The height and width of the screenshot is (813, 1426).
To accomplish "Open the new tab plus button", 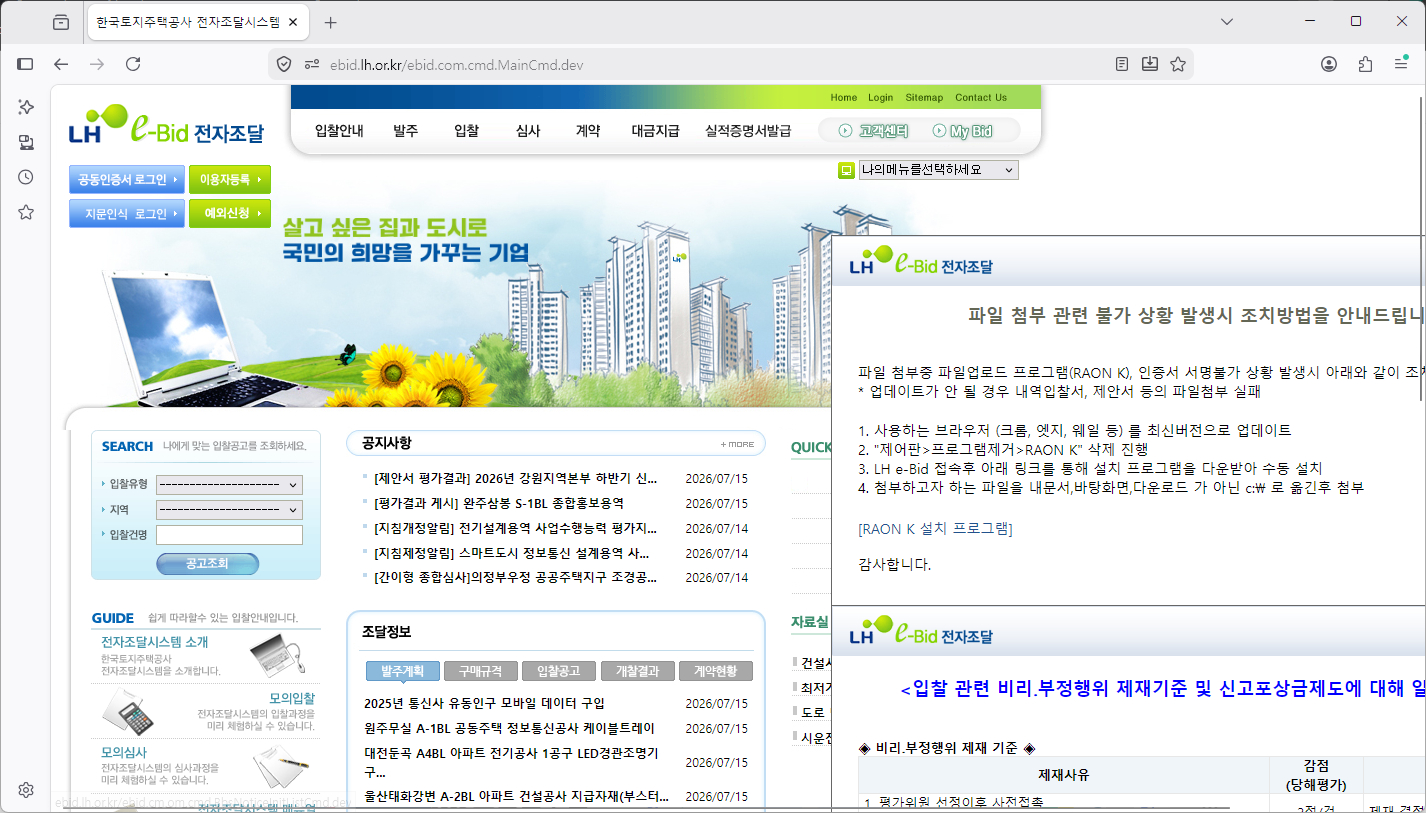I will coord(331,22).
